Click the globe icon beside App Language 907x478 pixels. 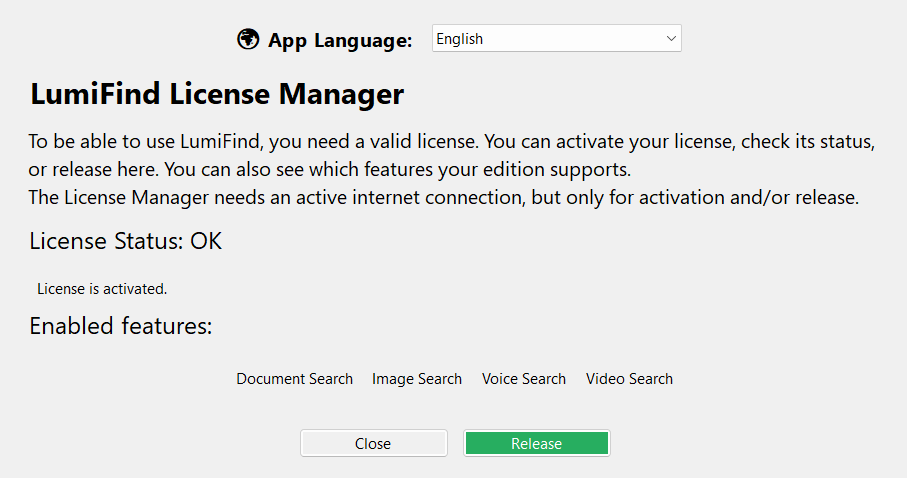coord(248,39)
